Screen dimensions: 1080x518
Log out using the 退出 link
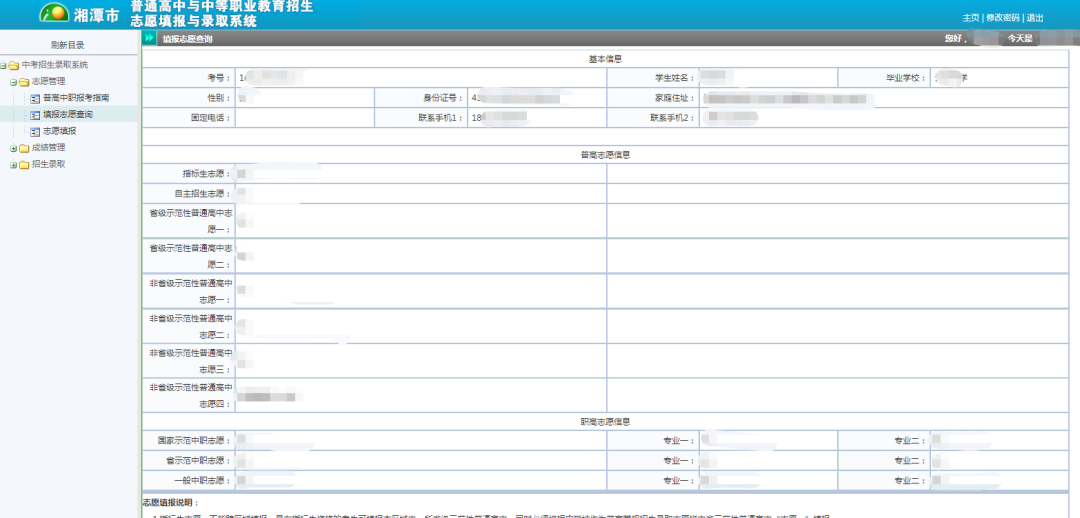[1035, 18]
